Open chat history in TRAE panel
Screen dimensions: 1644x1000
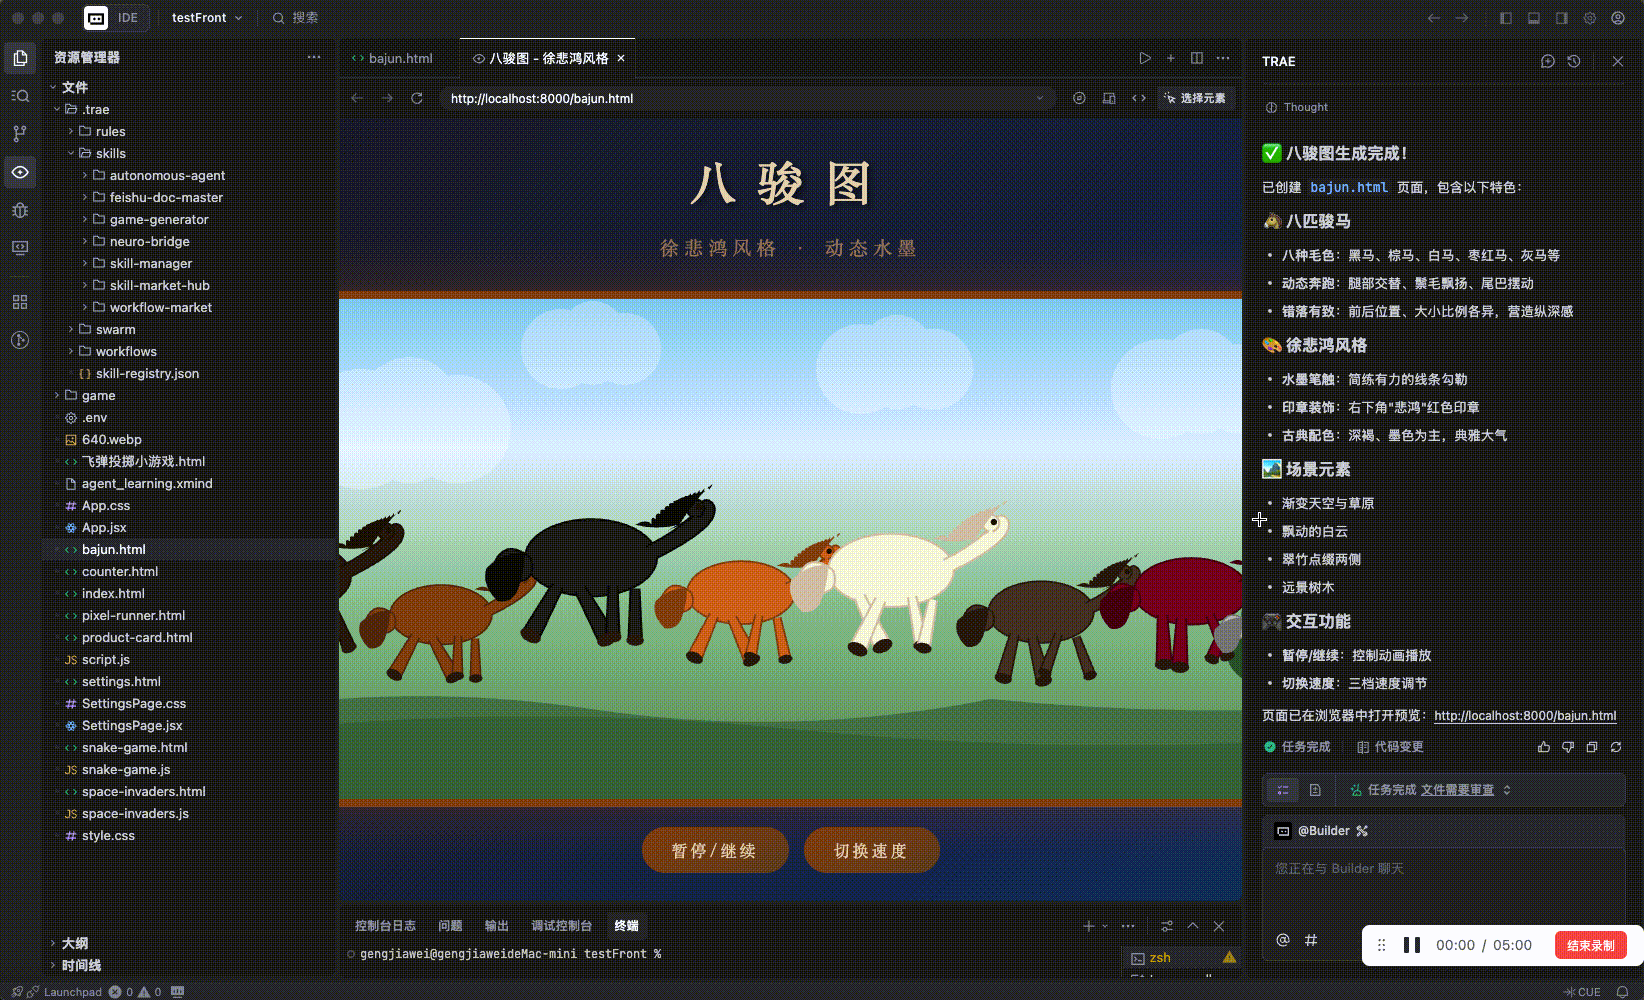coord(1574,61)
